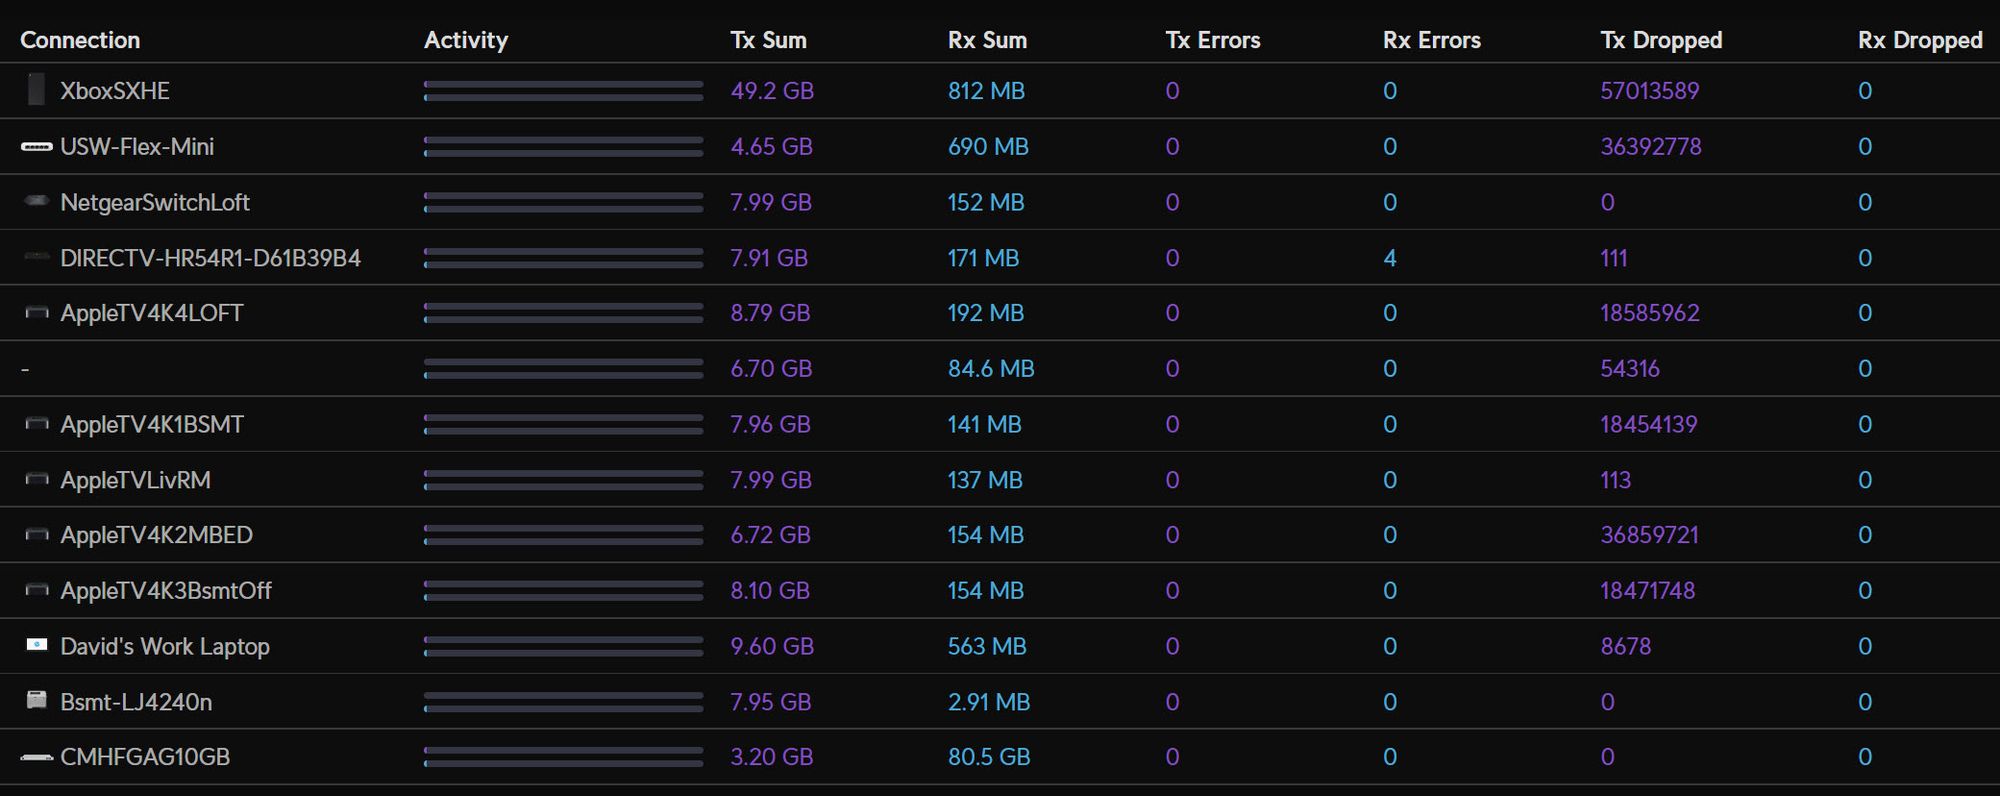This screenshot has width=2000, height=796.
Task: Open the DIRECTV-HR54R1-D61B39B4 connection
Action: 210,258
